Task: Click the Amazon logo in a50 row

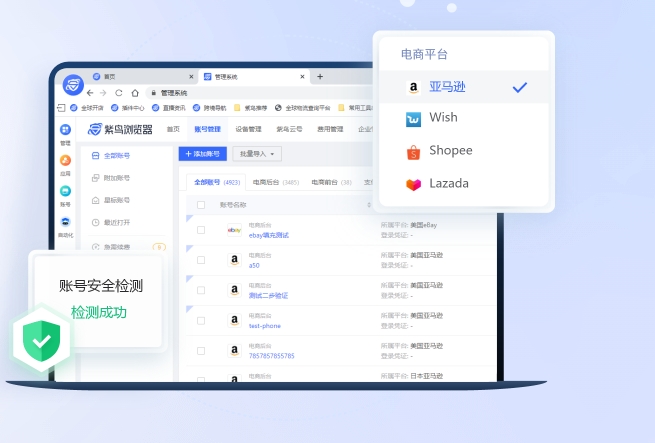Action: 234,260
